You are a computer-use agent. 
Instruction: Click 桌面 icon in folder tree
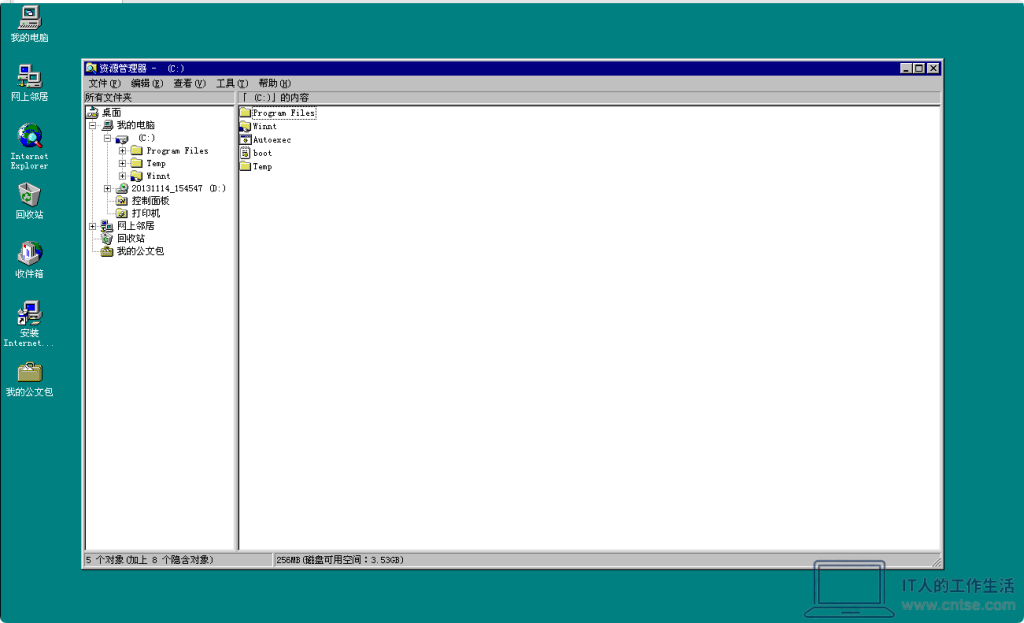93,112
